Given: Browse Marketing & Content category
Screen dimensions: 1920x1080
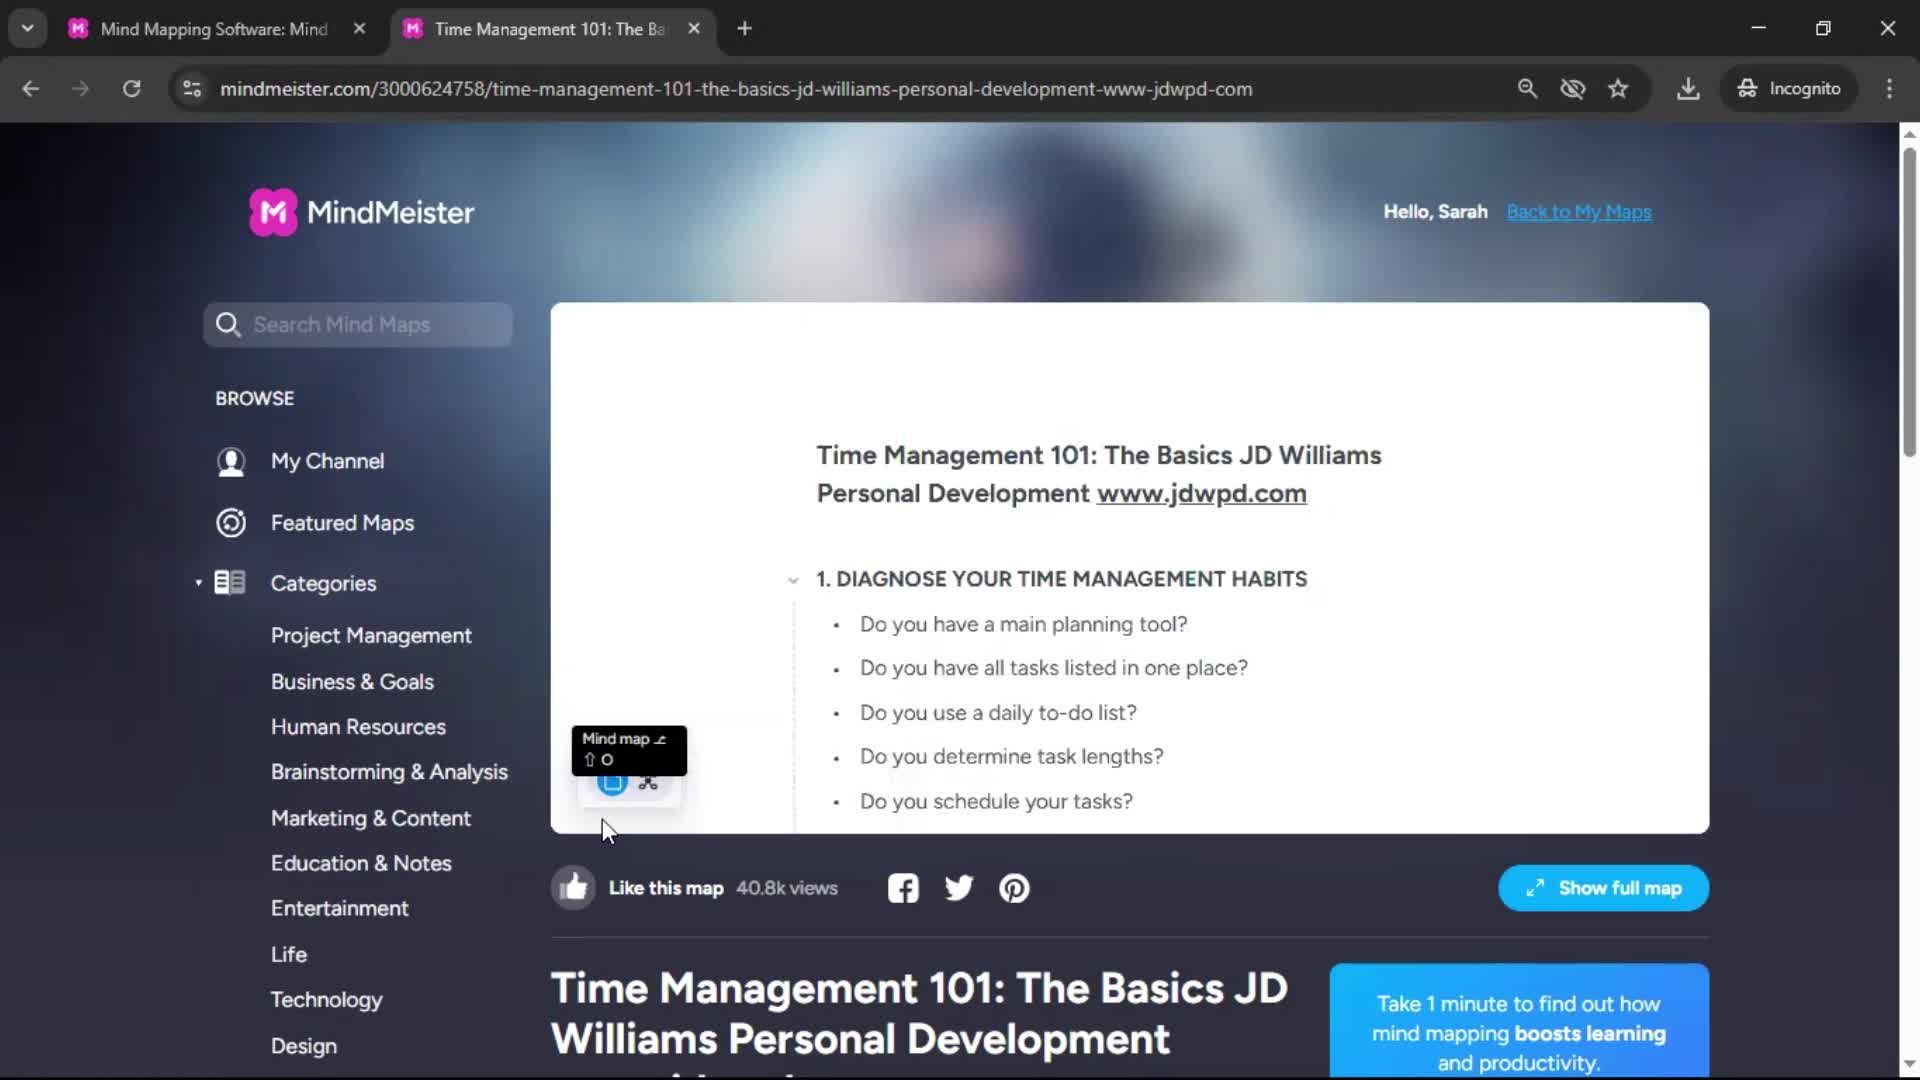Looking at the screenshot, I should (x=371, y=818).
